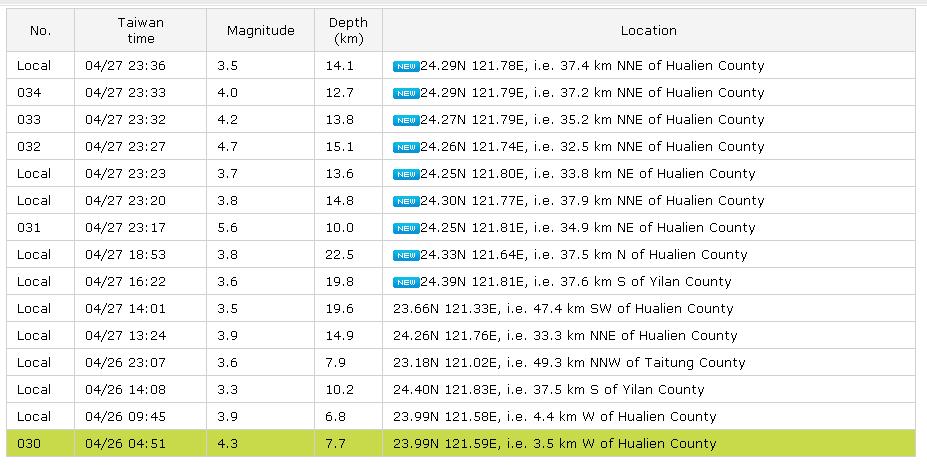This screenshot has height=465, width=927.
Task: Click the Magnitude column header
Action: [260, 31]
